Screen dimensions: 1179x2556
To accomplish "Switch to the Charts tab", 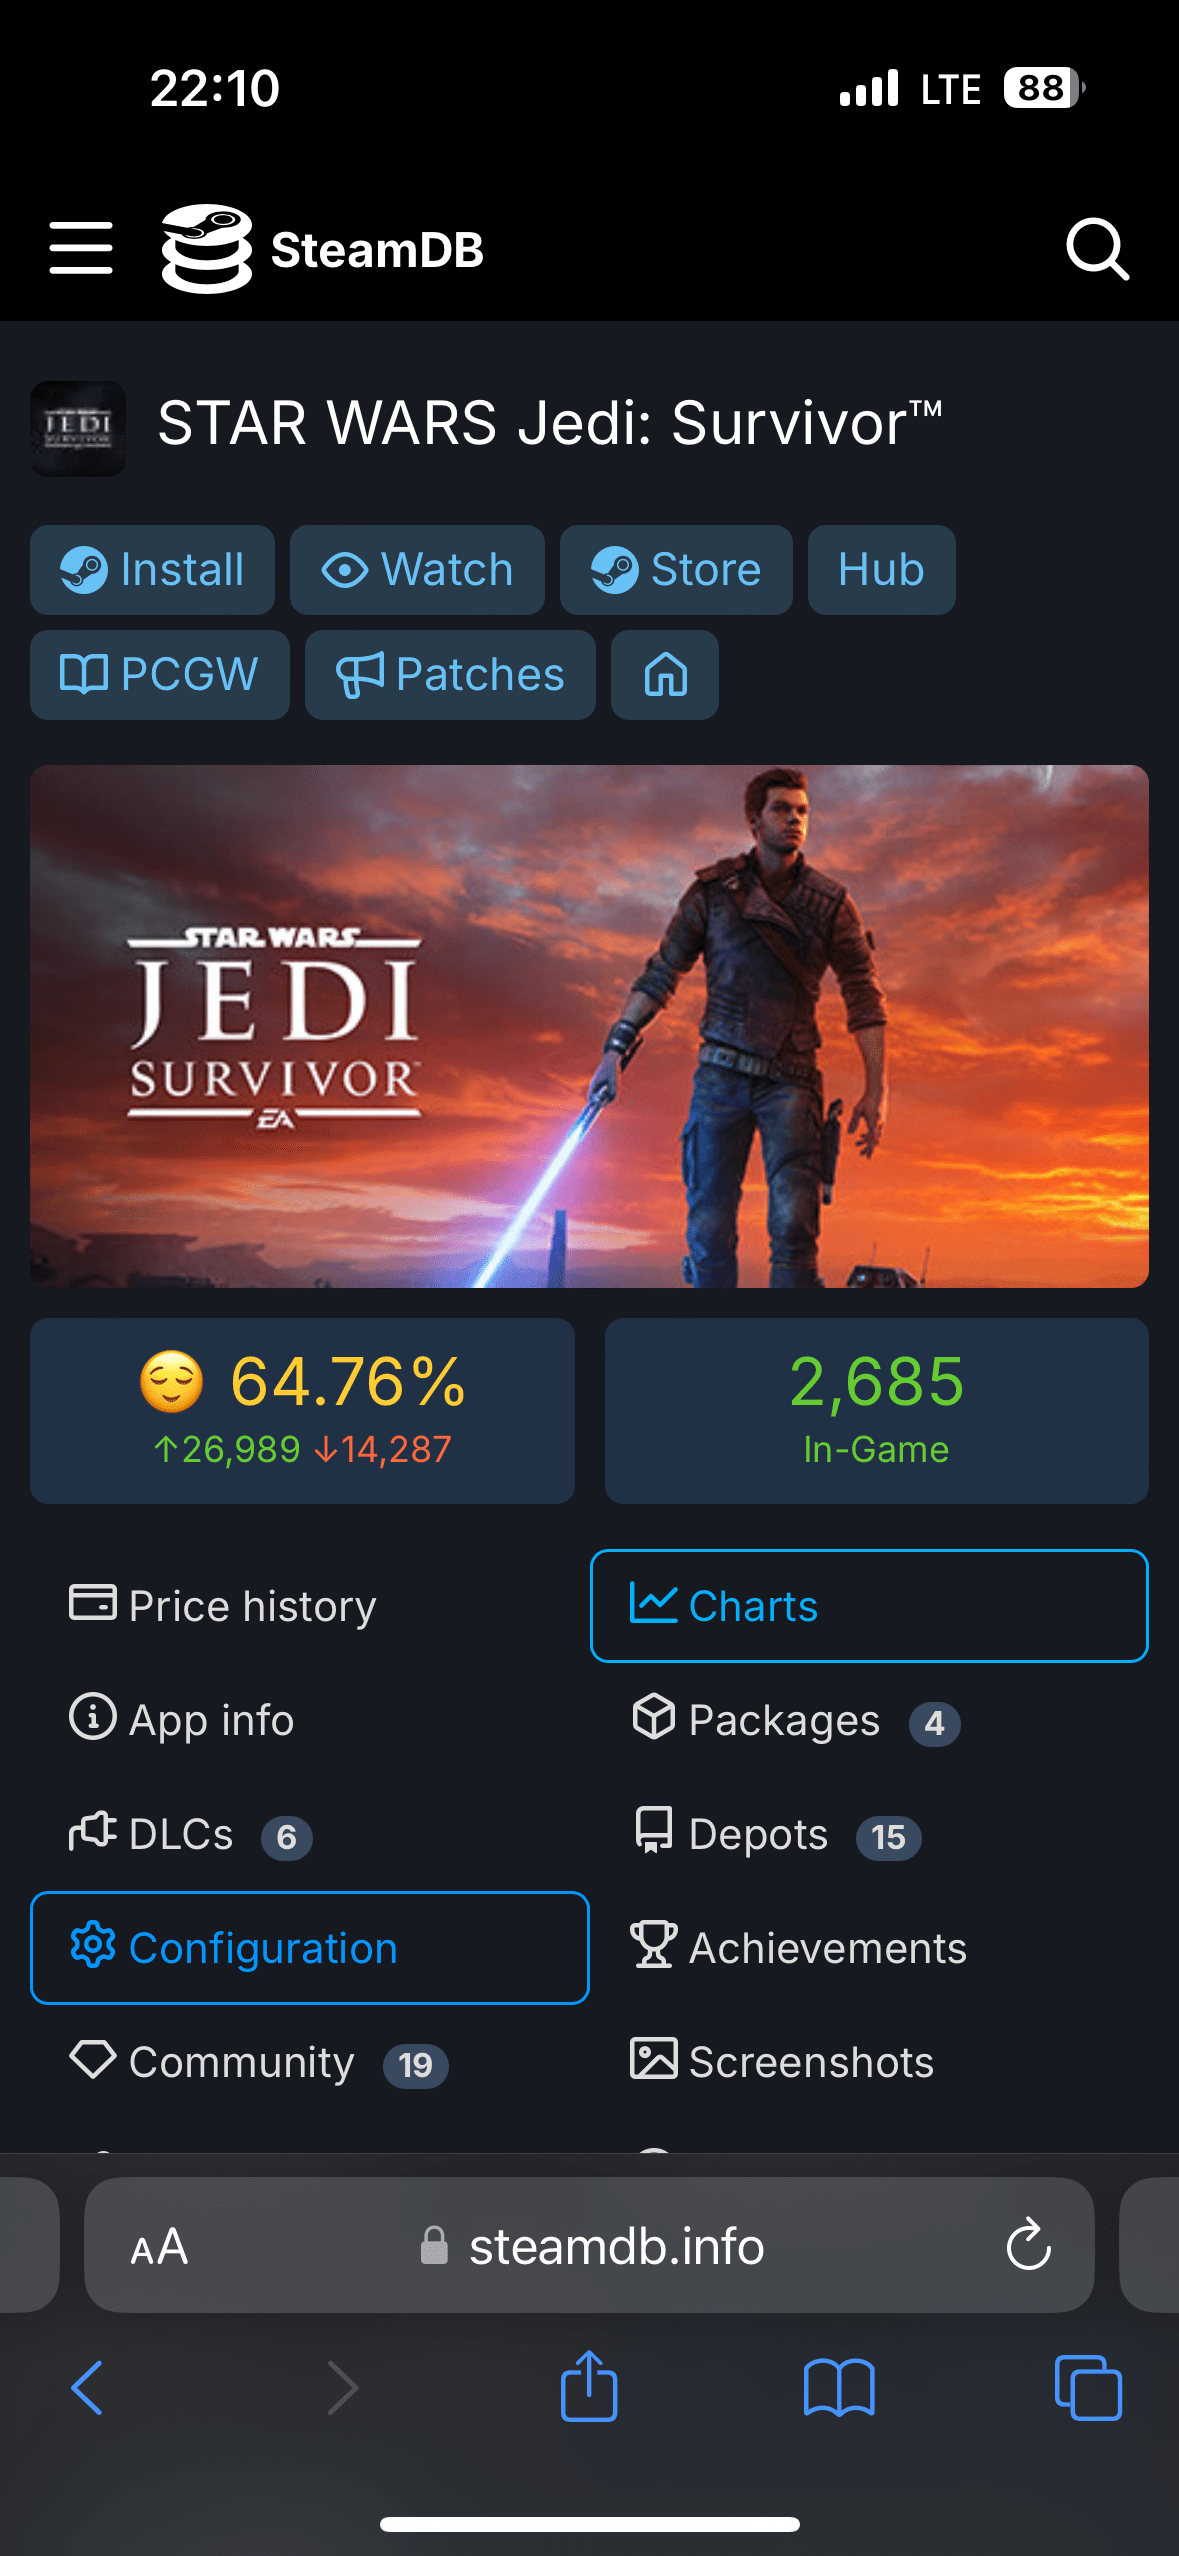I will point(869,1606).
